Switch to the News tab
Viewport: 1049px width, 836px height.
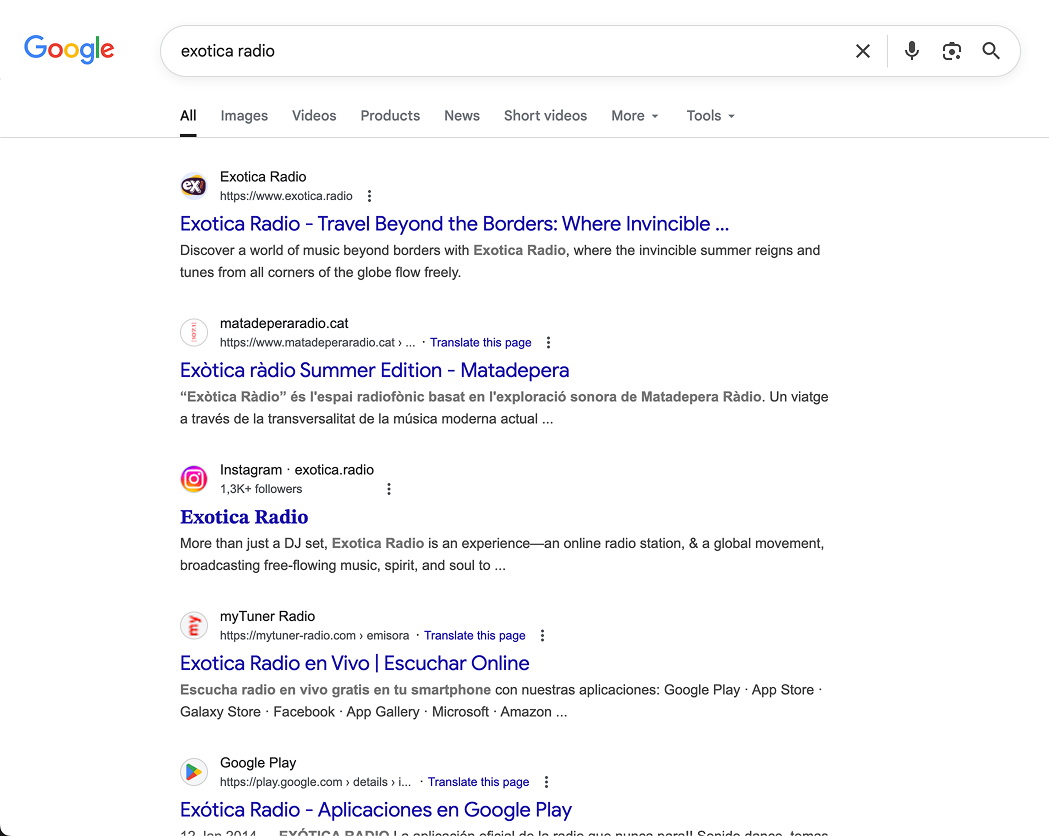pyautogui.click(x=461, y=115)
